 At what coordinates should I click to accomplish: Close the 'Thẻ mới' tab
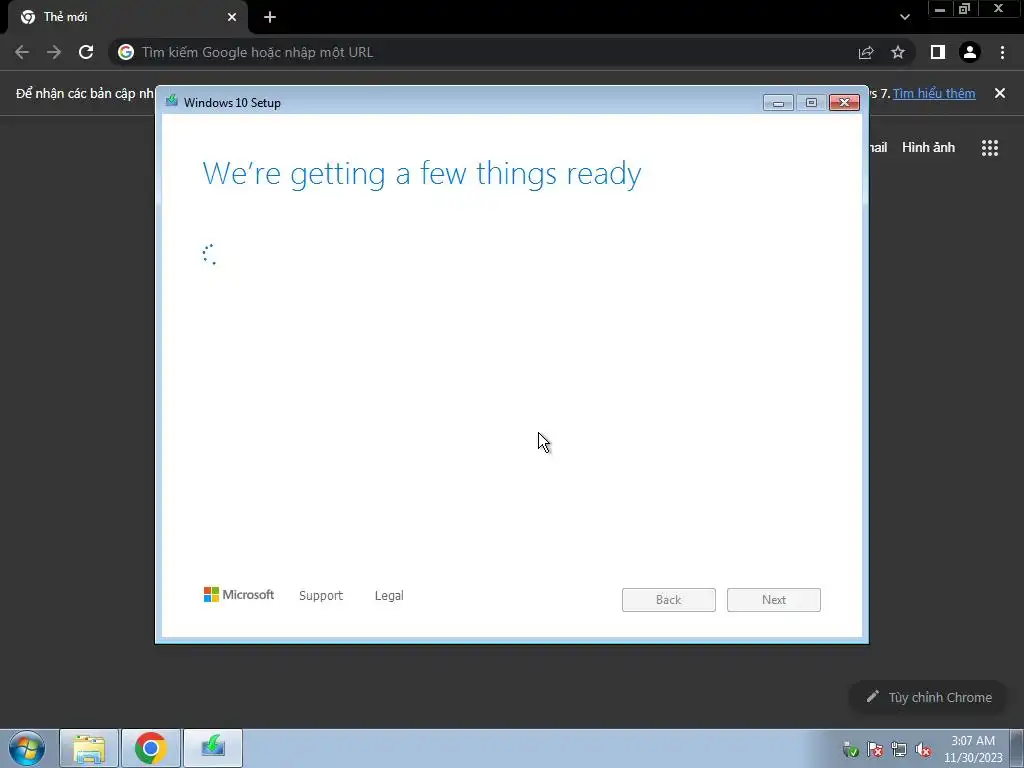point(232,17)
